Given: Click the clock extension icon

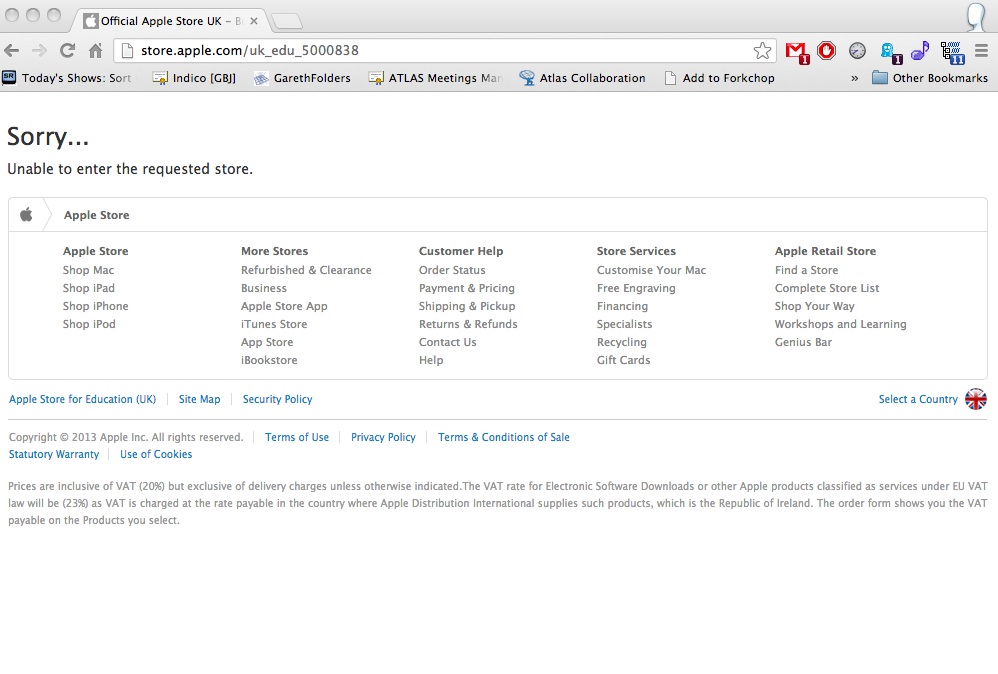Looking at the screenshot, I should tap(857, 50).
